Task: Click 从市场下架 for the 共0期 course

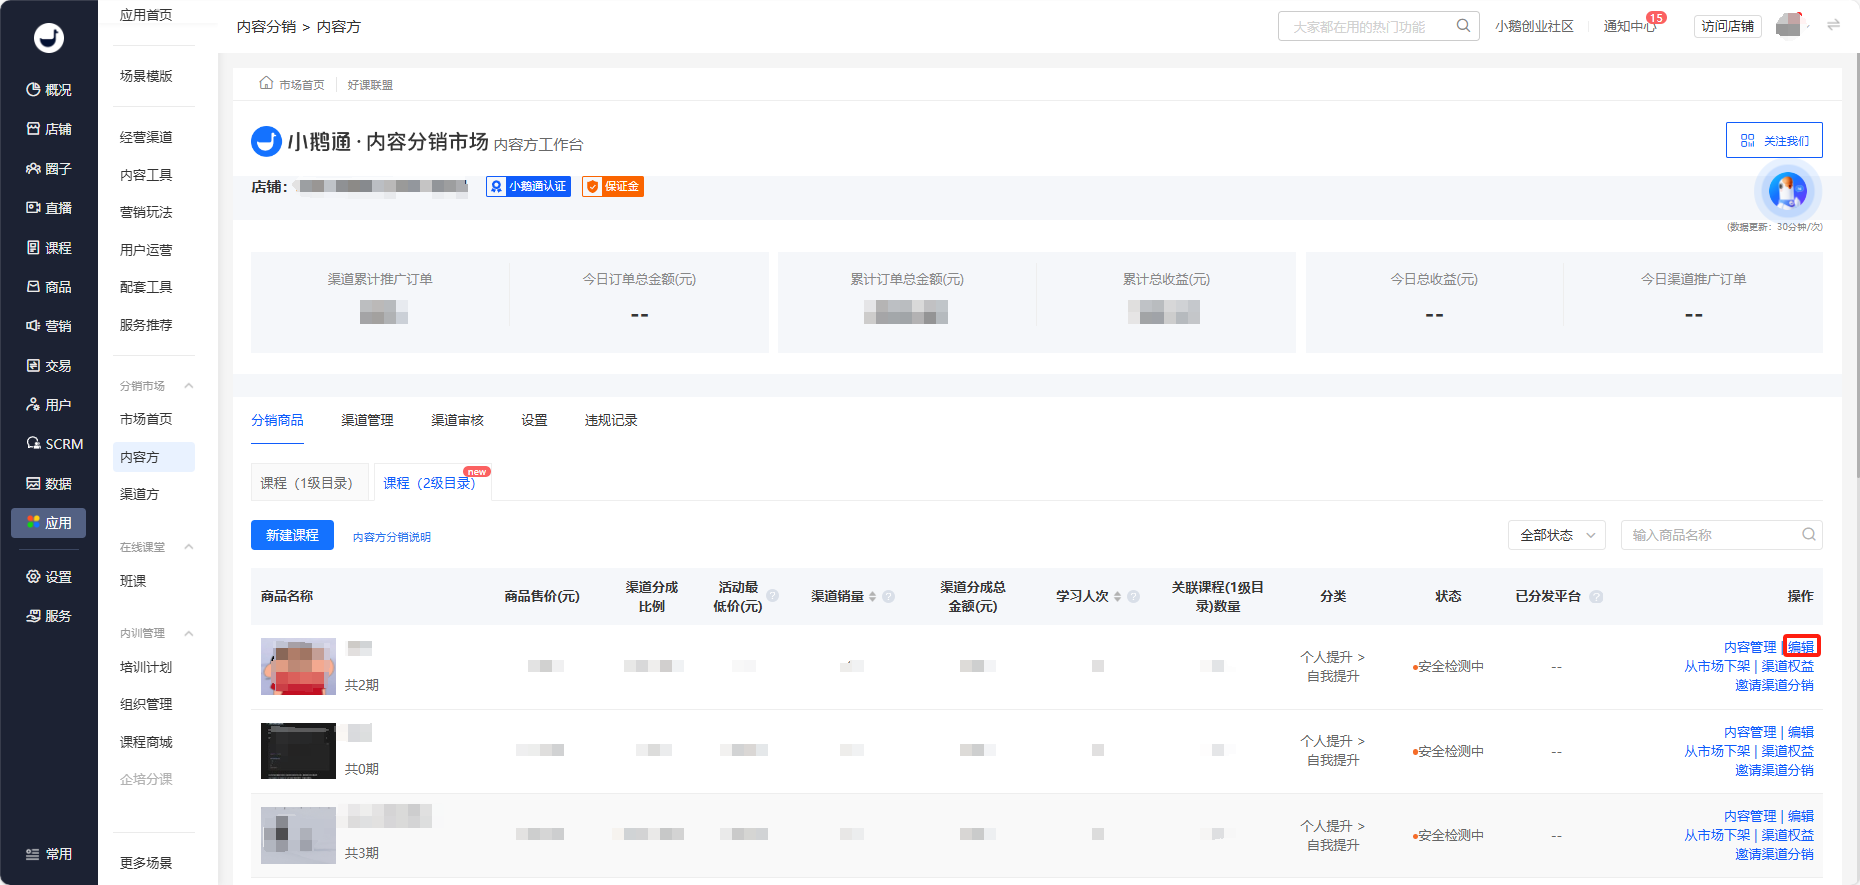Action: (1717, 751)
